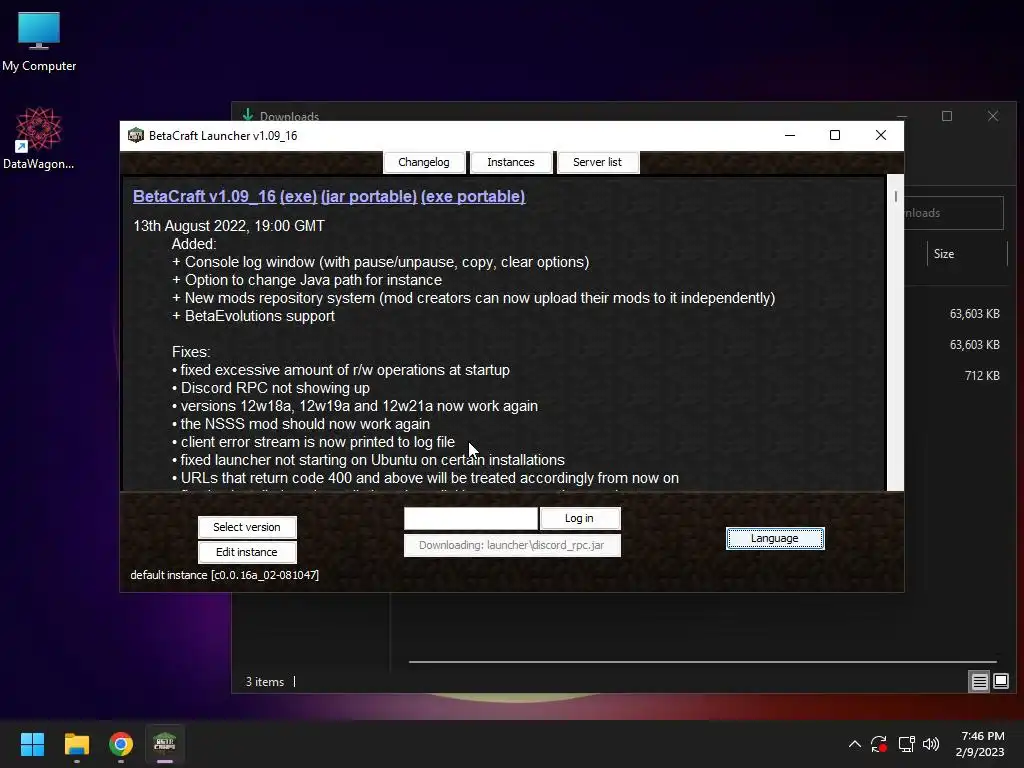The height and width of the screenshot is (768, 1024).
Task: Click the Downloading discord_rpc.jar status button
Action: (512, 545)
